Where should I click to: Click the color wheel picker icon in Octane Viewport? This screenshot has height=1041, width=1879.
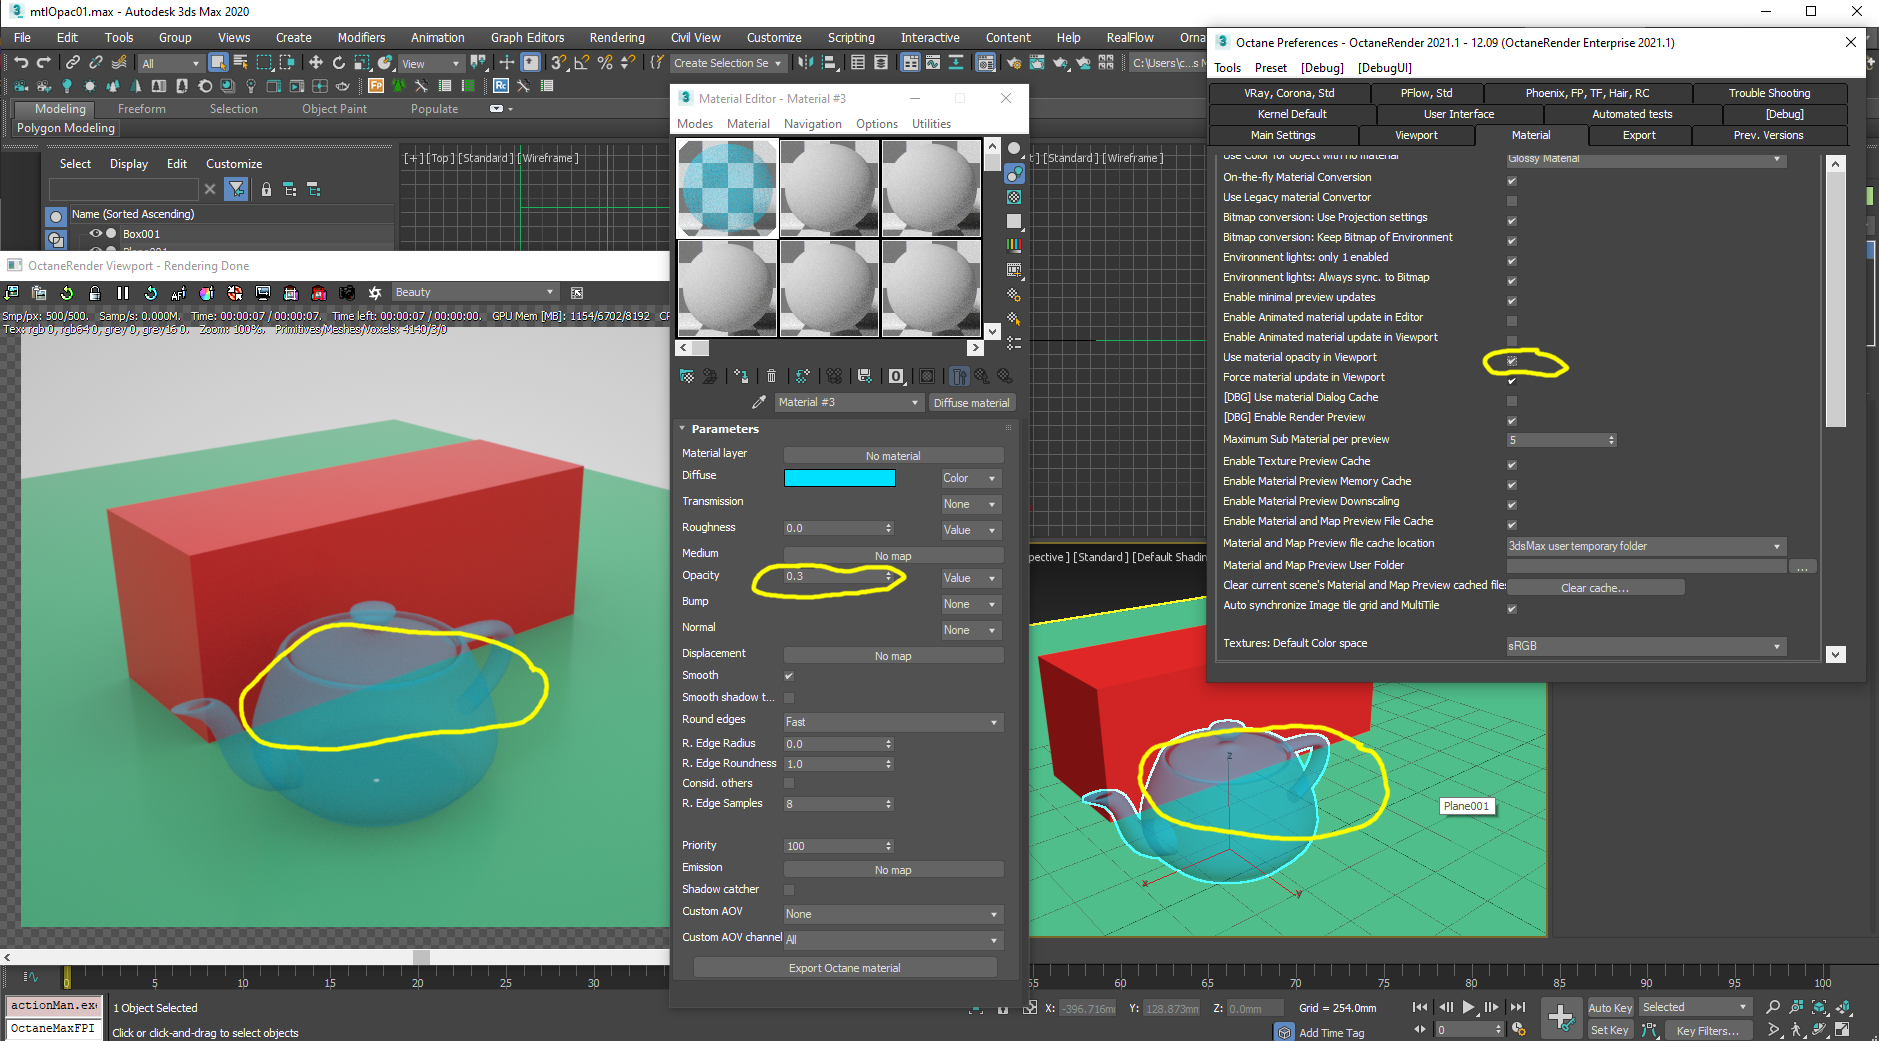207,293
